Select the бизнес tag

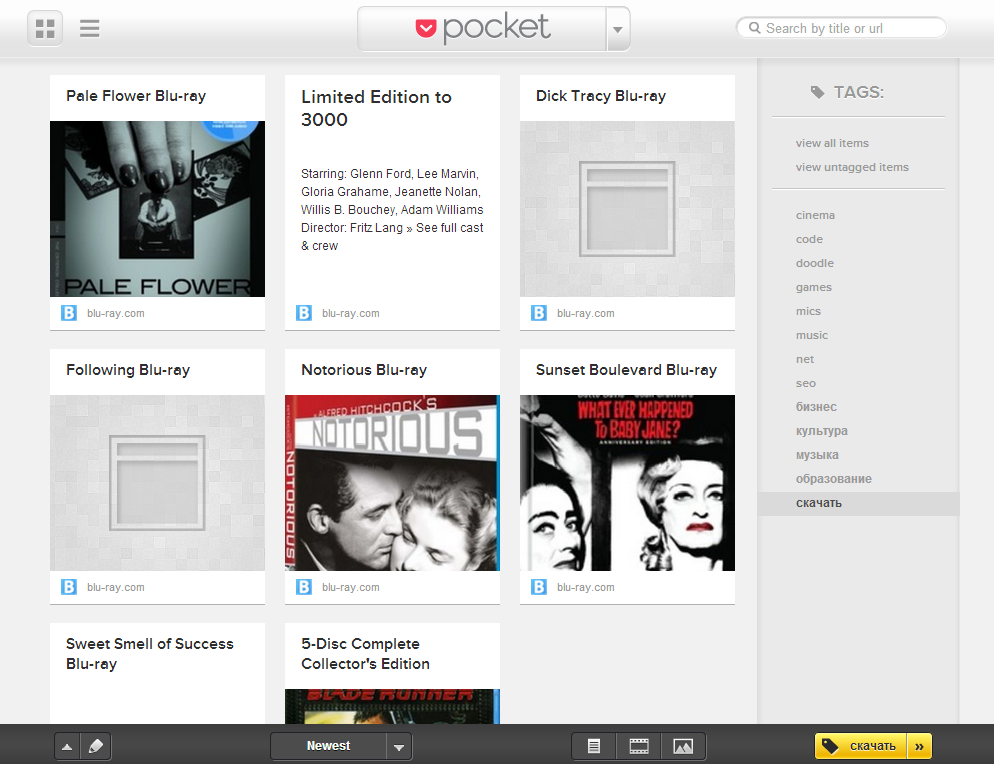coord(816,408)
